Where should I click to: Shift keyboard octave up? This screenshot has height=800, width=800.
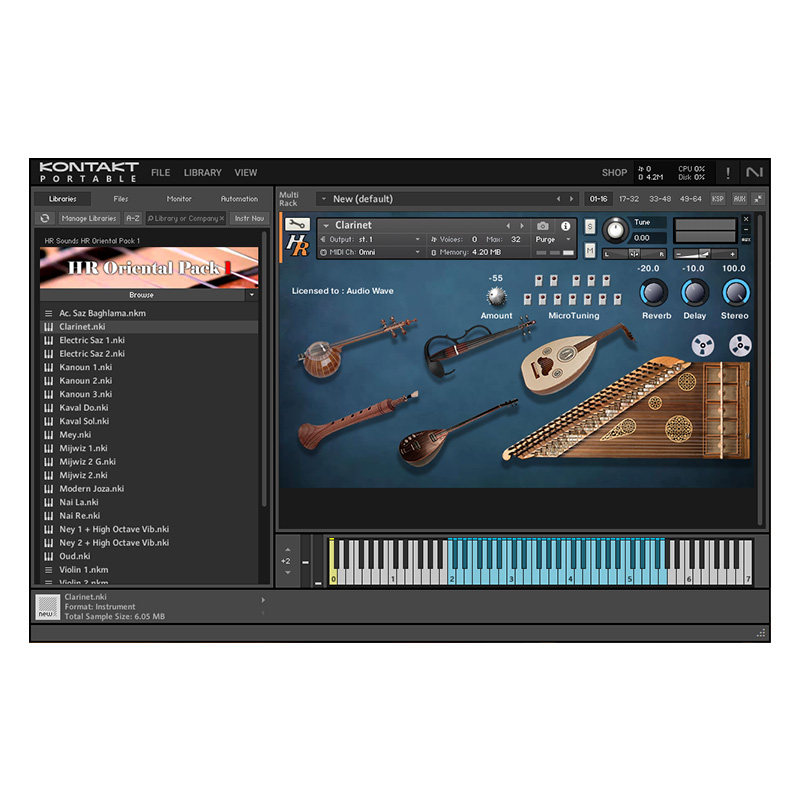click(288, 549)
